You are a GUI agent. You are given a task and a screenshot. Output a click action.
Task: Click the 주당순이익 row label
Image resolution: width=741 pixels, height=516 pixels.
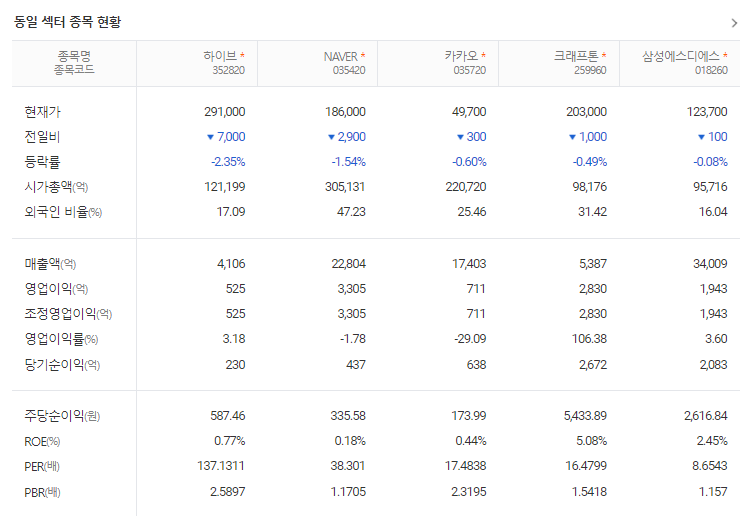pyautogui.click(x=62, y=416)
